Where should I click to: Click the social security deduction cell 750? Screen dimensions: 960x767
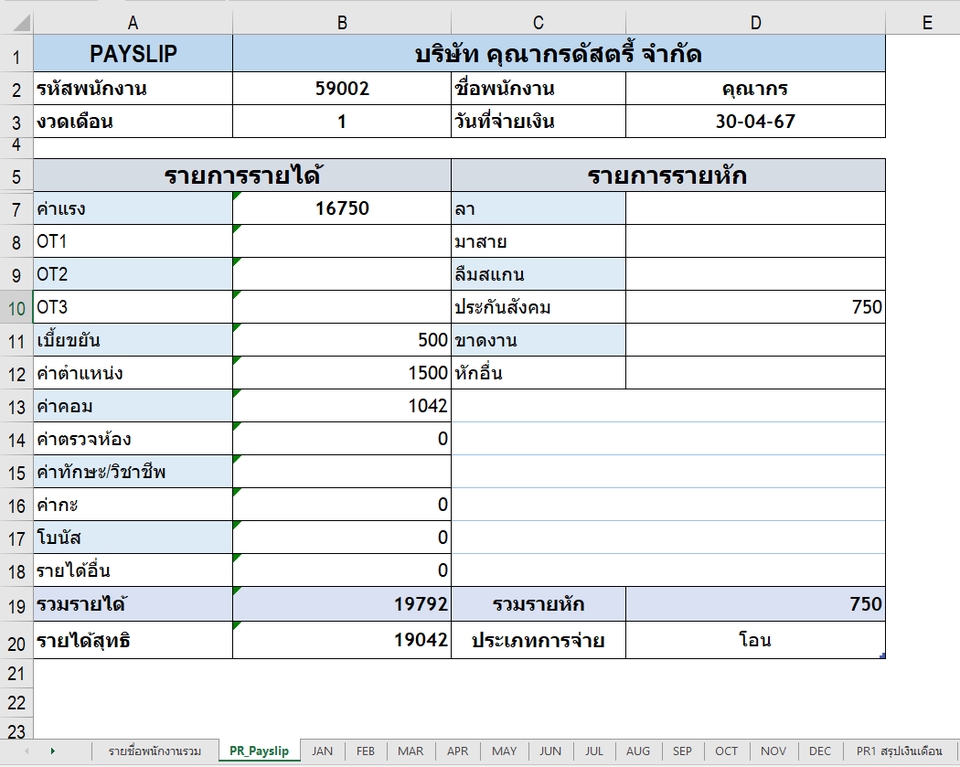click(x=755, y=307)
